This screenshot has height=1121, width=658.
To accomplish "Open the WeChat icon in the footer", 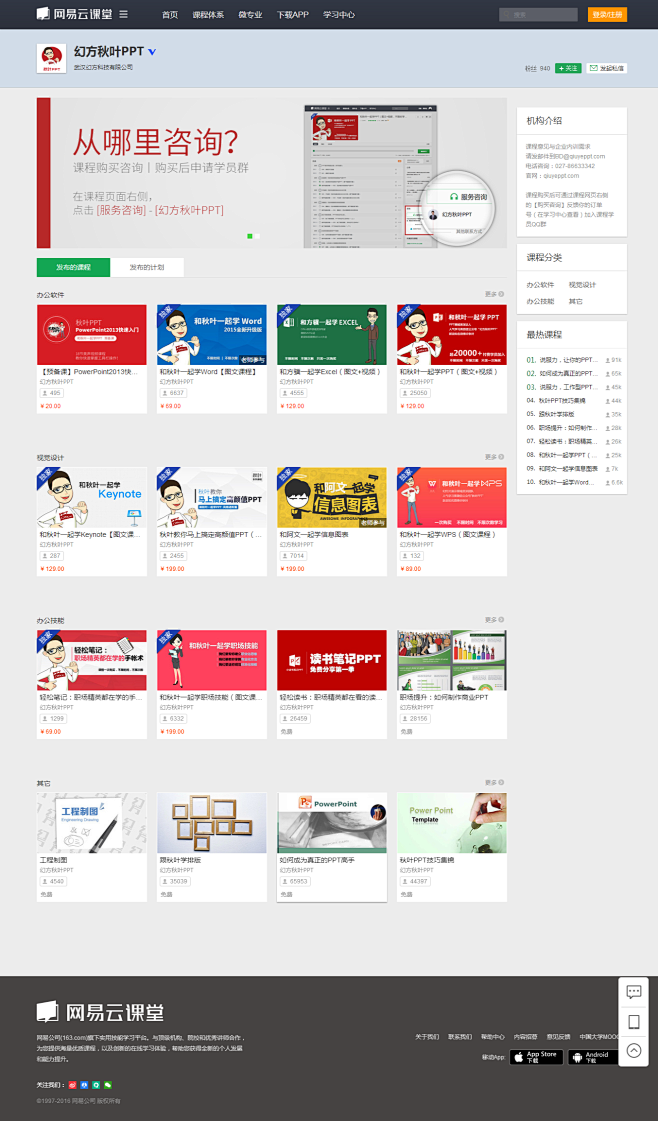I will (x=107, y=1084).
